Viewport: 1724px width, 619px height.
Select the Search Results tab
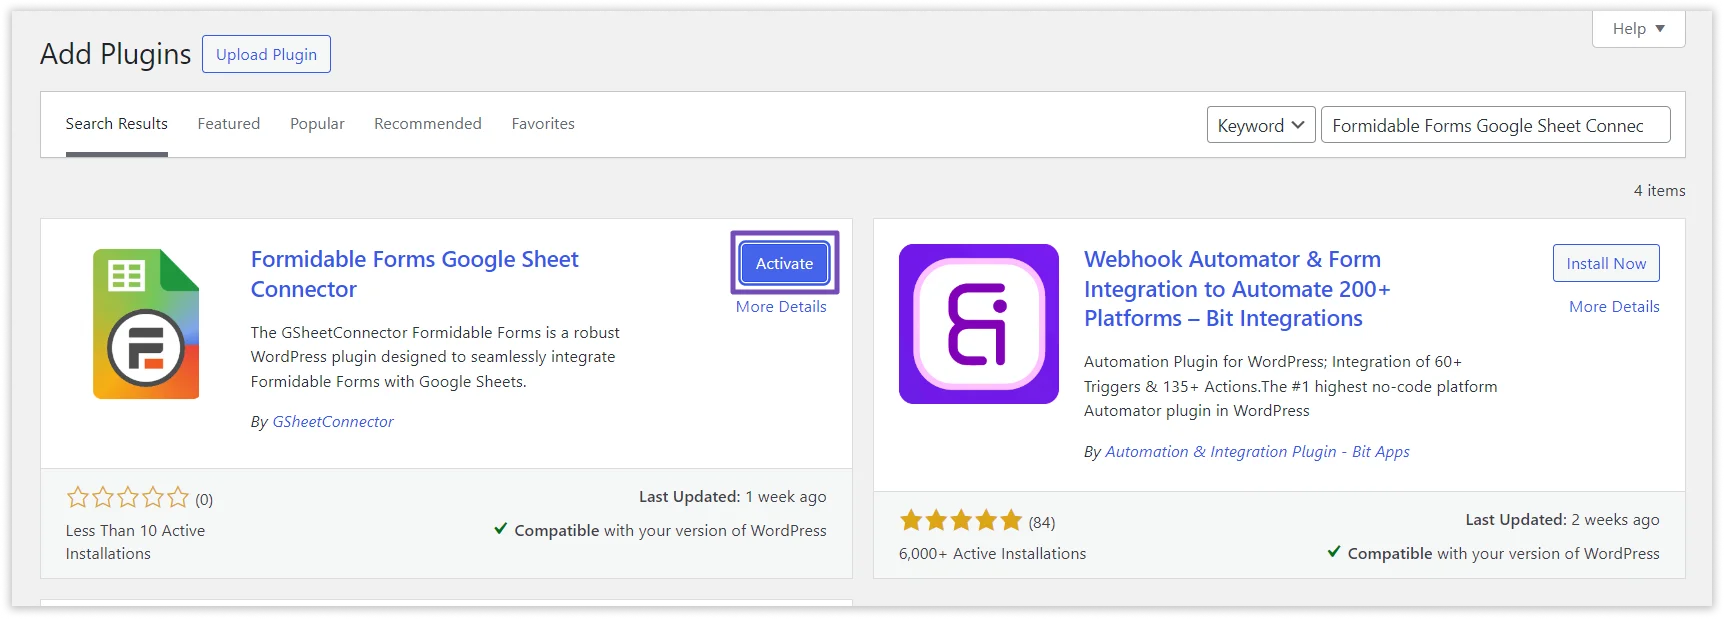117,124
